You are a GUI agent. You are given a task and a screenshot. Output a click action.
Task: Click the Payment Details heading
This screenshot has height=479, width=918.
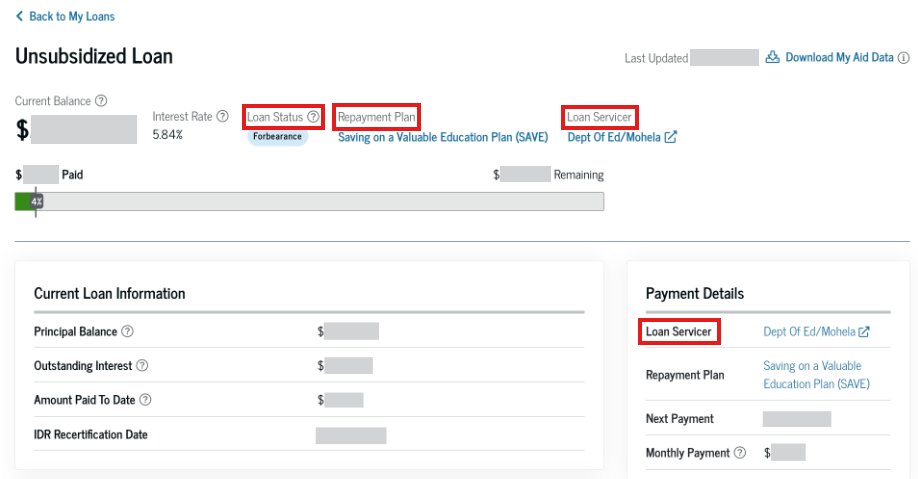(x=695, y=293)
